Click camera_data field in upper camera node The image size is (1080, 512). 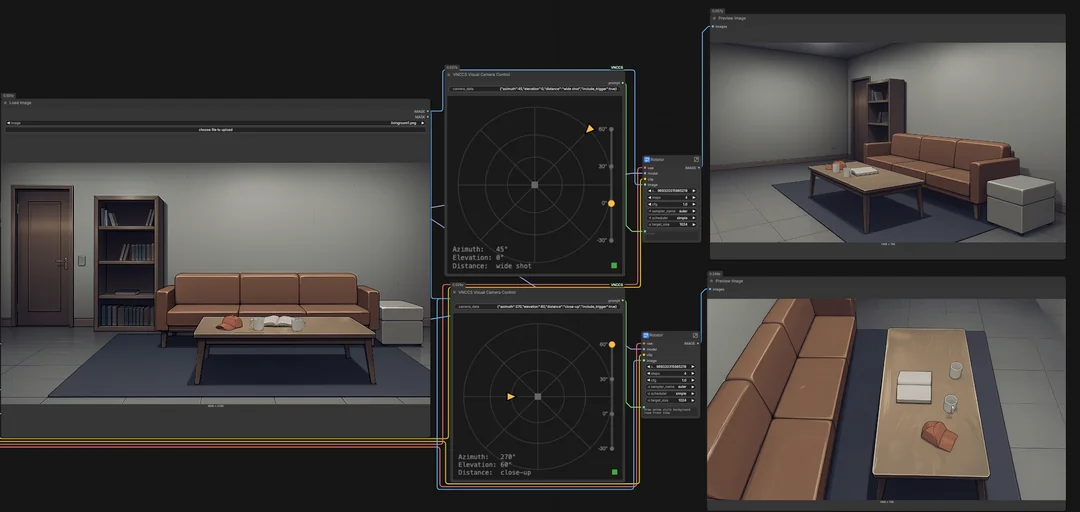coord(535,89)
